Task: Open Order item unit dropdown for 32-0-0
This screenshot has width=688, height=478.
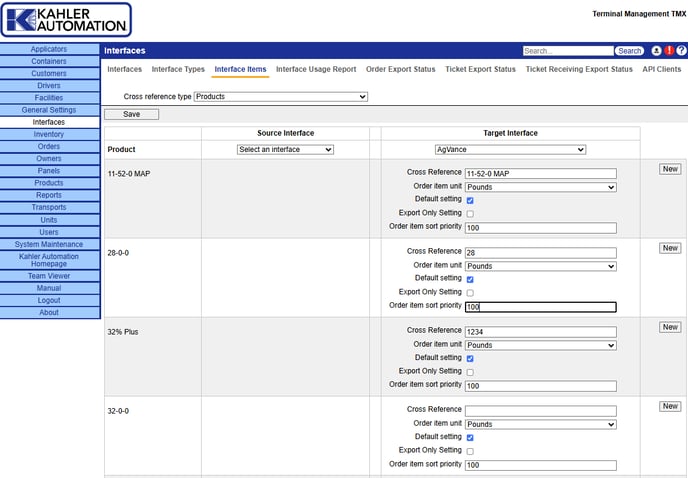Action: click(x=541, y=424)
